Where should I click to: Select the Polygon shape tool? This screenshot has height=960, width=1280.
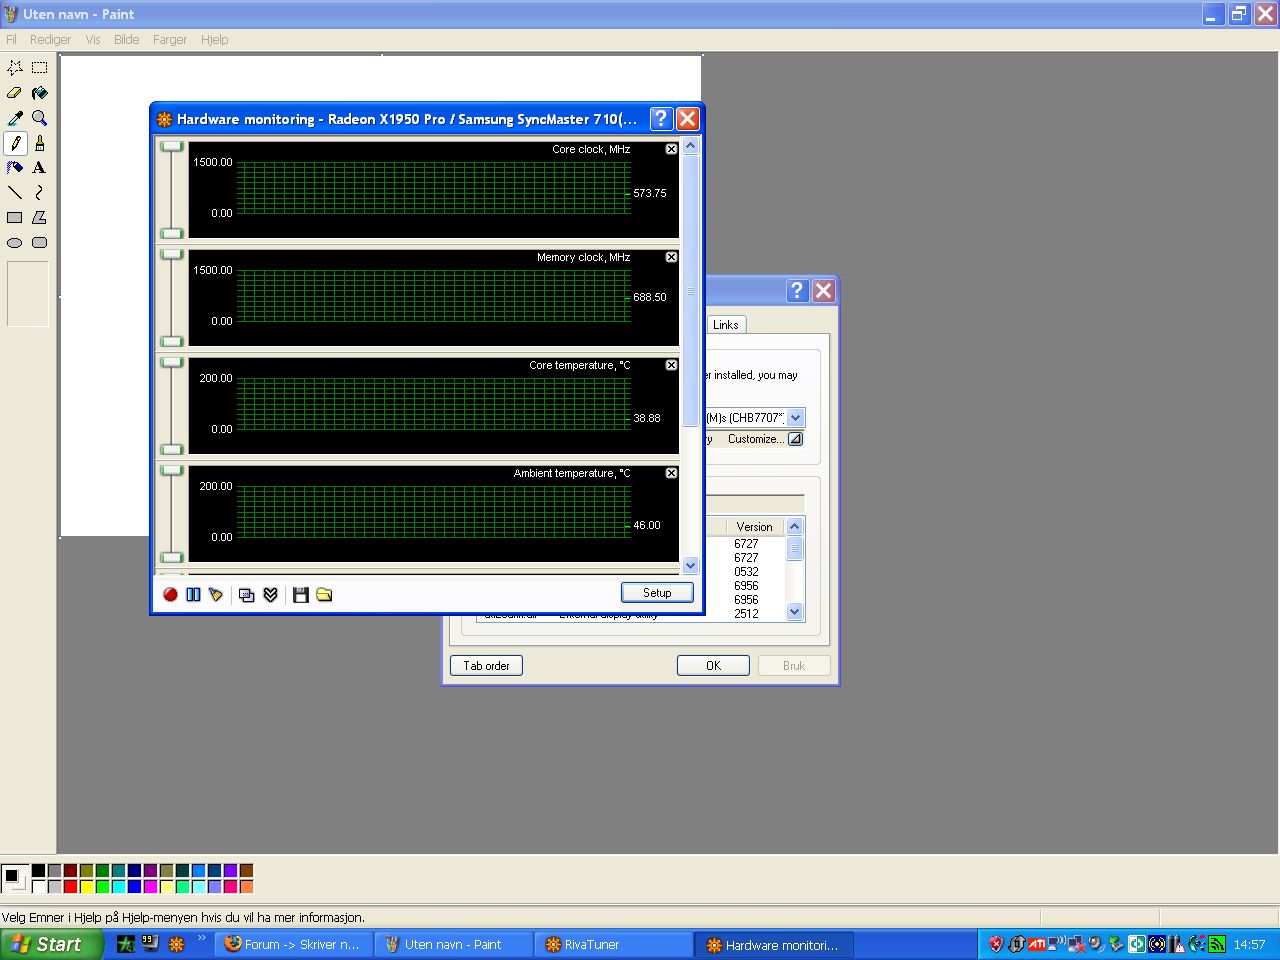40,218
